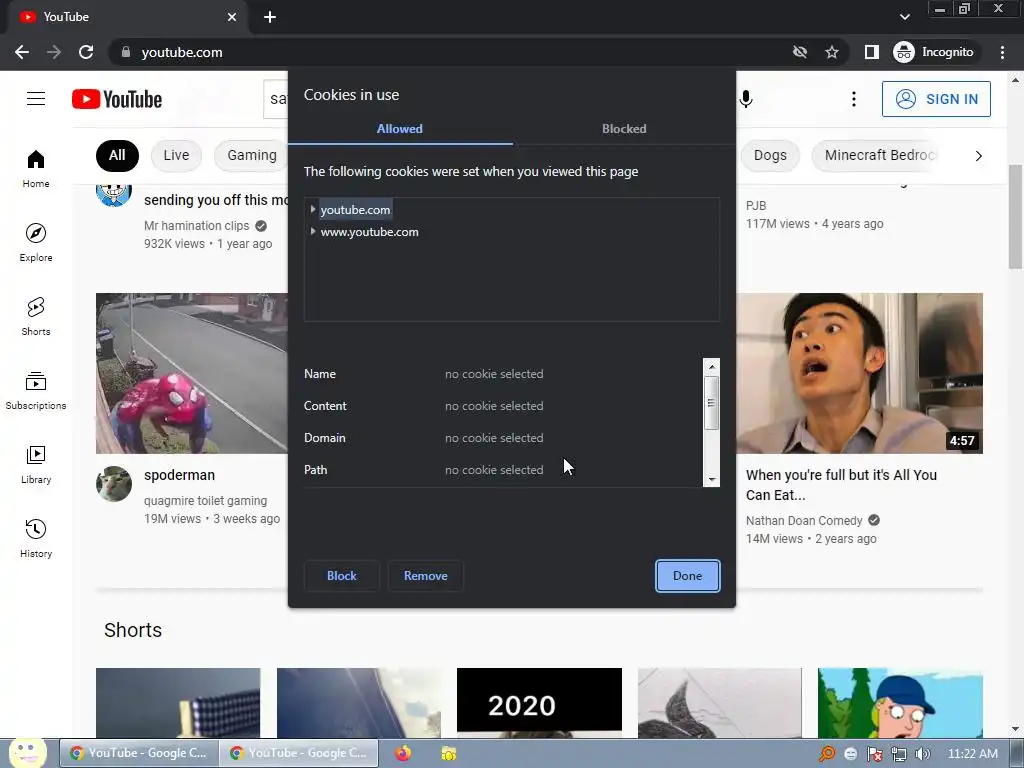Open Subscriptions in the sidebar
This screenshot has width=1024, height=768.
pyautogui.click(x=36, y=390)
